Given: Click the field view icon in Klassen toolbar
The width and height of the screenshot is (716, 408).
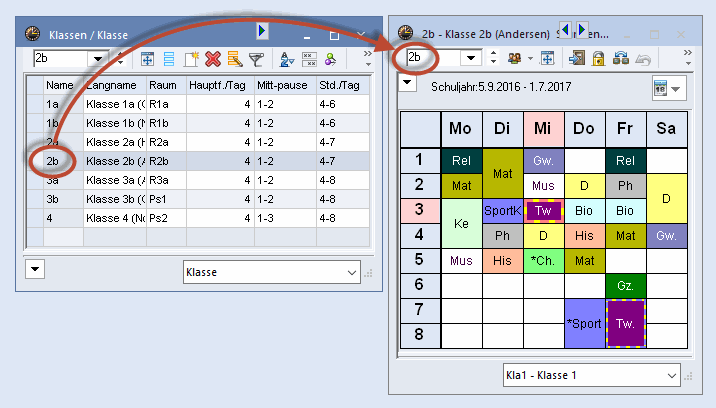Looking at the screenshot, I should 309,59.
